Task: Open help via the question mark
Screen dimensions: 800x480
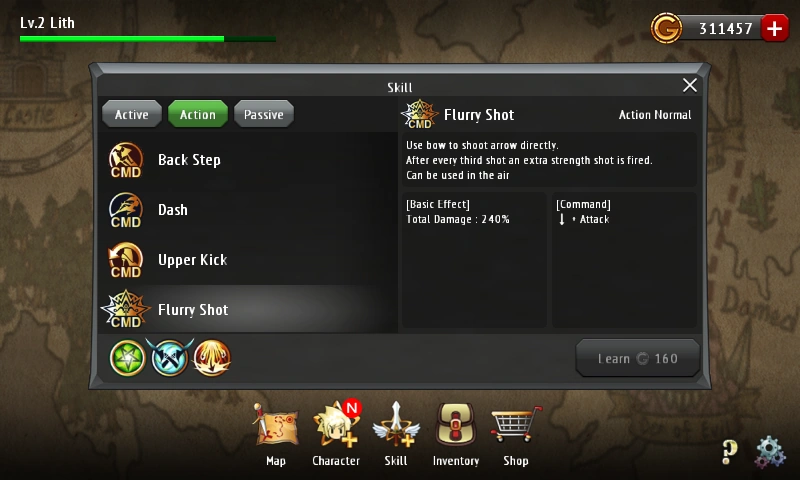Action: [x=730, y=451]
